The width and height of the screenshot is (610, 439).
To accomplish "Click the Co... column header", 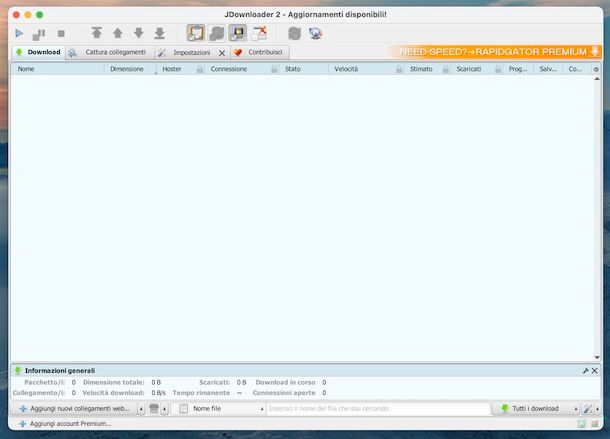I will [575, 69].
